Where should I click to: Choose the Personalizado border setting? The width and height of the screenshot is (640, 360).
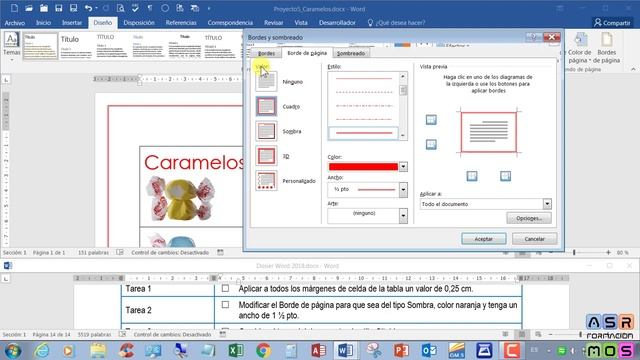point(266,181)
